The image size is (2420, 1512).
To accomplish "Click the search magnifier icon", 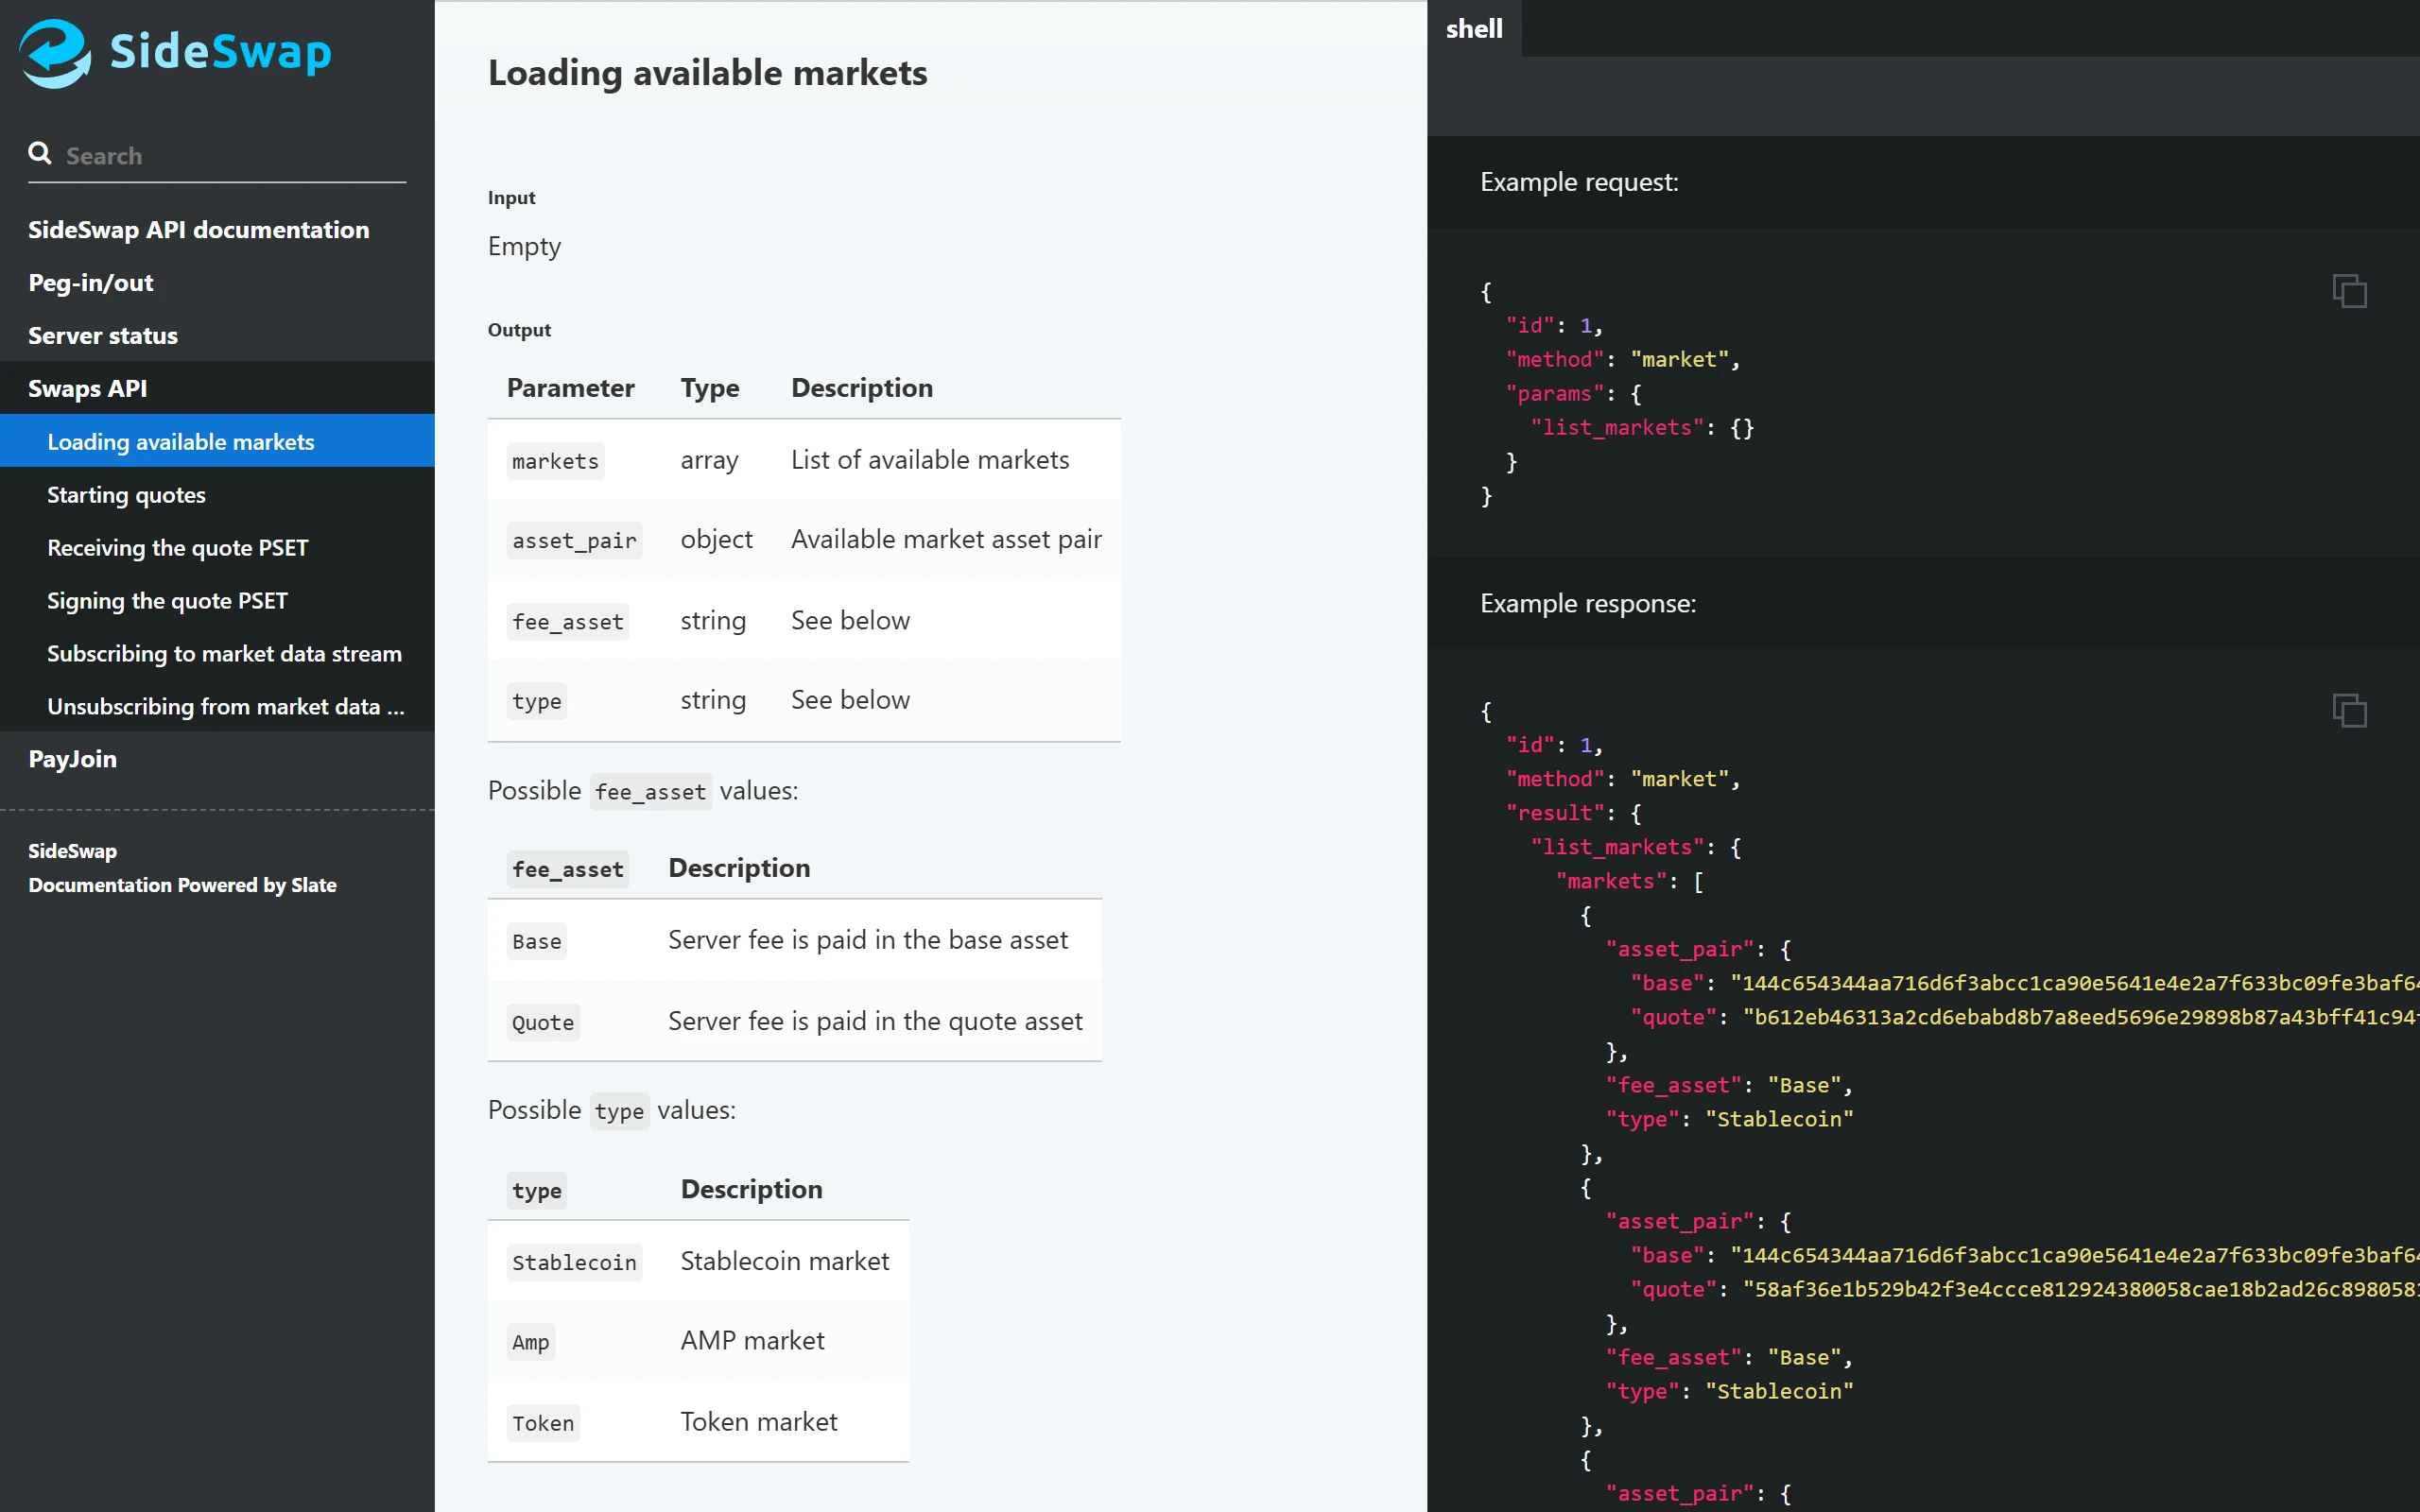I will [x=40, y=153].
